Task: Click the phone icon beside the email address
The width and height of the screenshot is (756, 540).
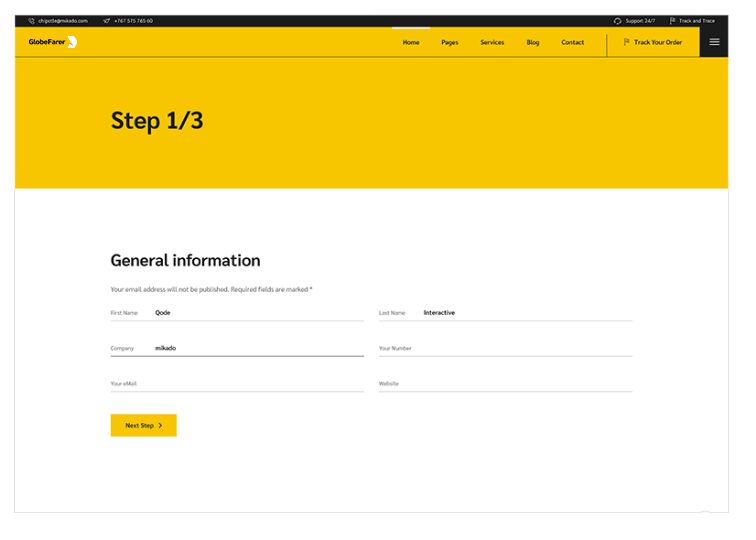Action: (31, 20)
